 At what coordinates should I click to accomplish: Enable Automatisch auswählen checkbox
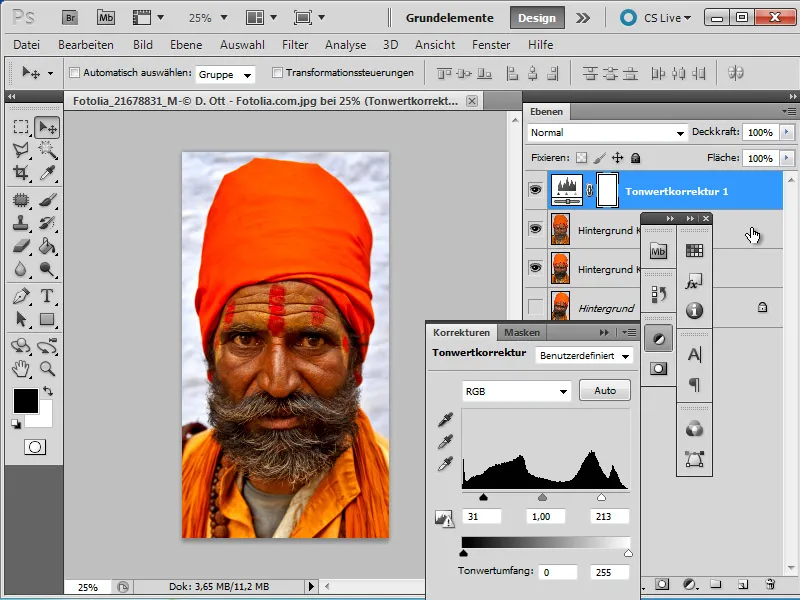74,72
